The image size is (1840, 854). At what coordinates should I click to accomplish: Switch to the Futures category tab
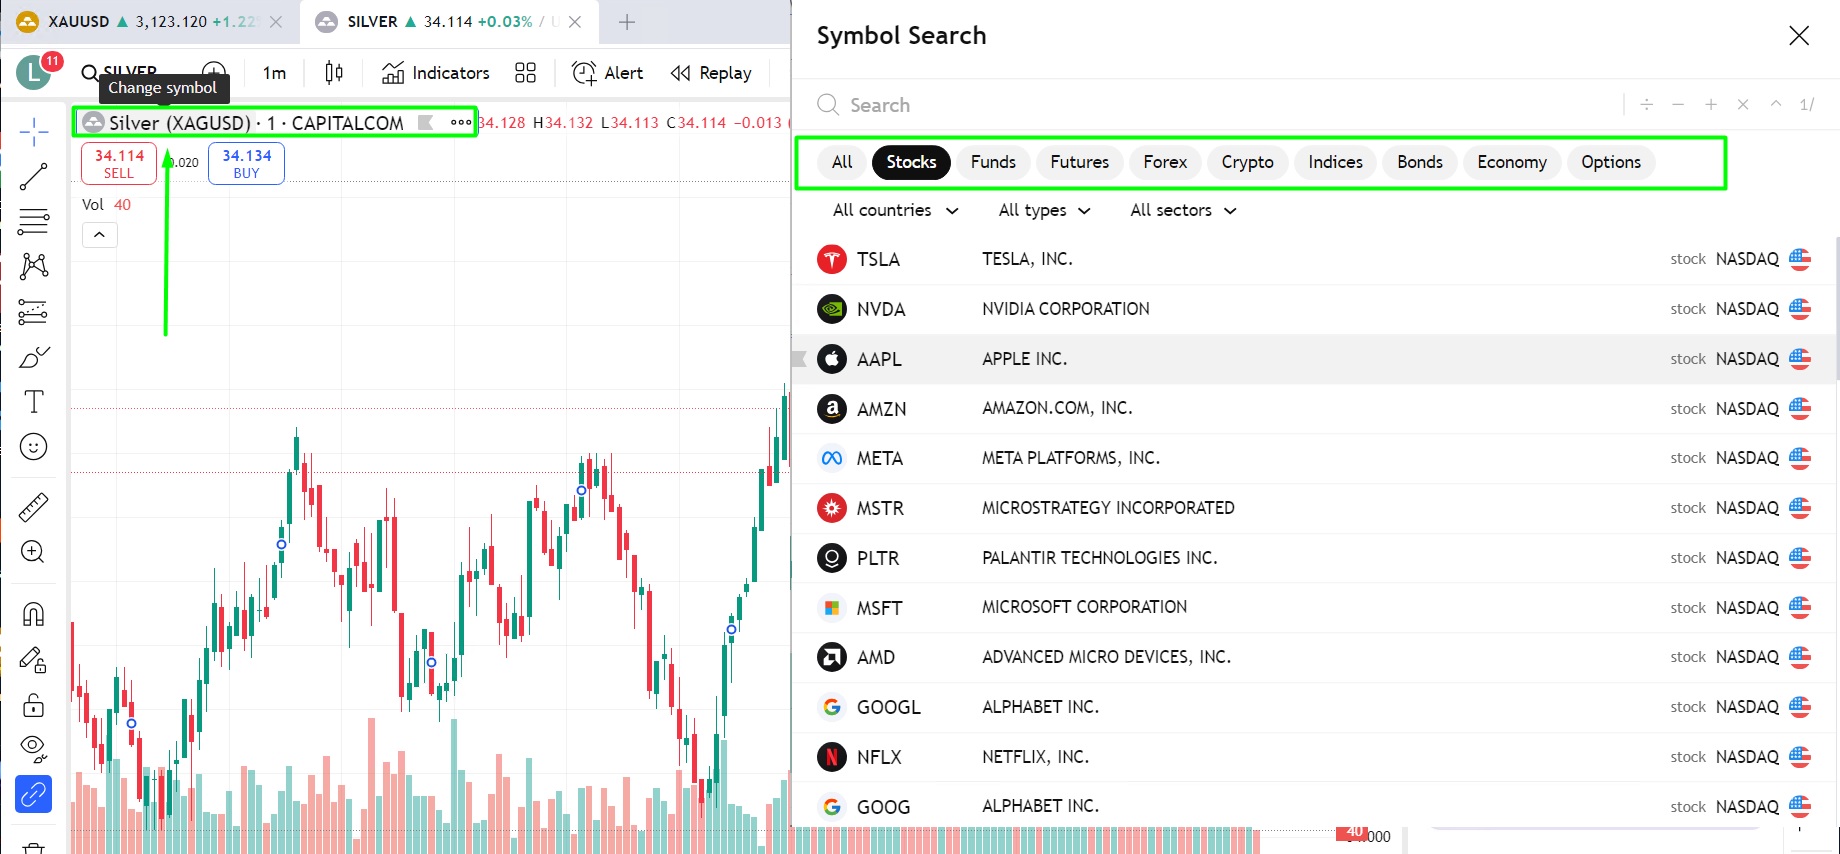[1079, 162]
